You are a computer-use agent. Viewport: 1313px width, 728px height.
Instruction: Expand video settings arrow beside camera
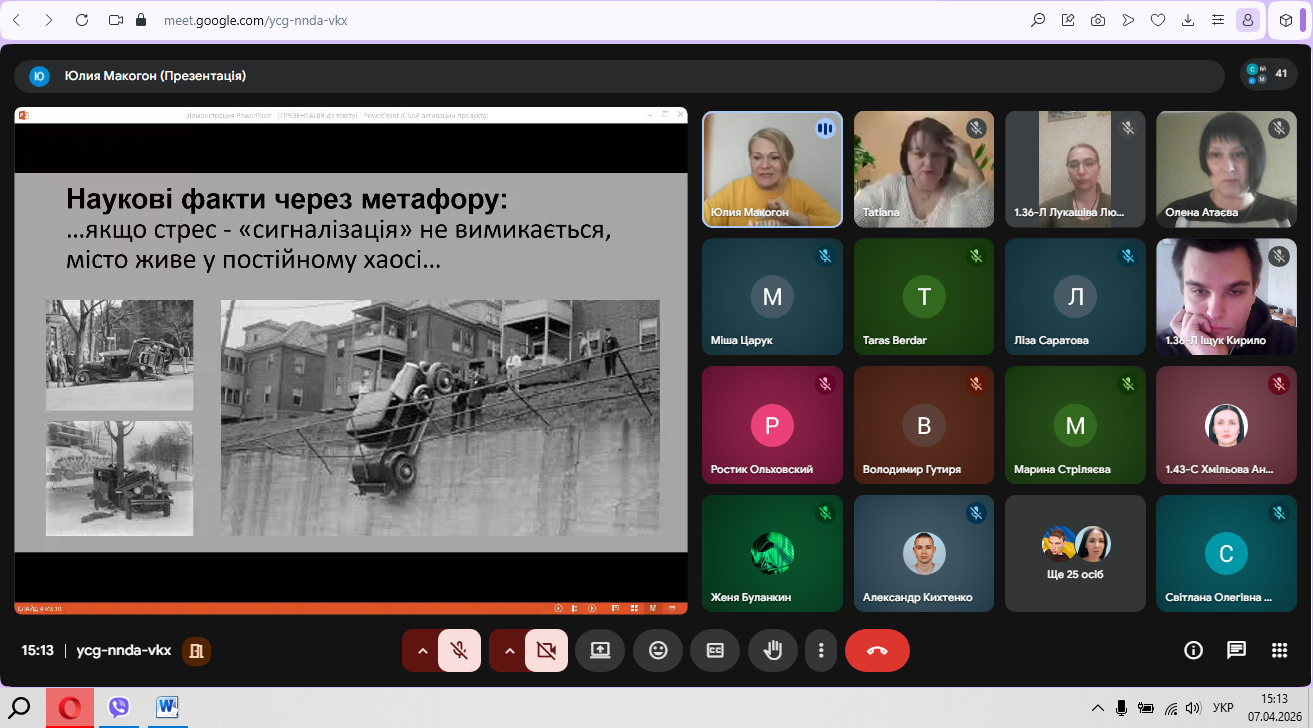click(509, 650)
